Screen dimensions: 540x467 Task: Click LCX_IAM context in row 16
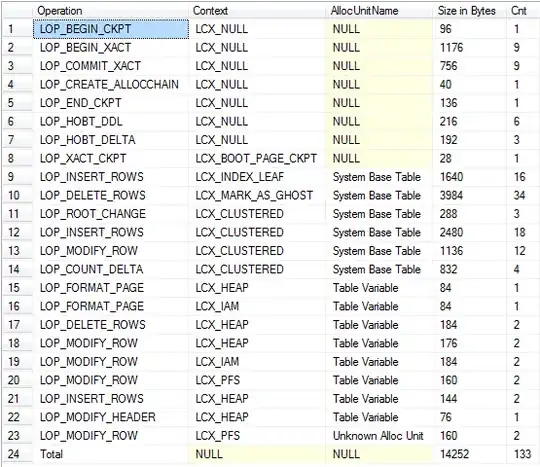pyautogui.click(x=257, y=306)
